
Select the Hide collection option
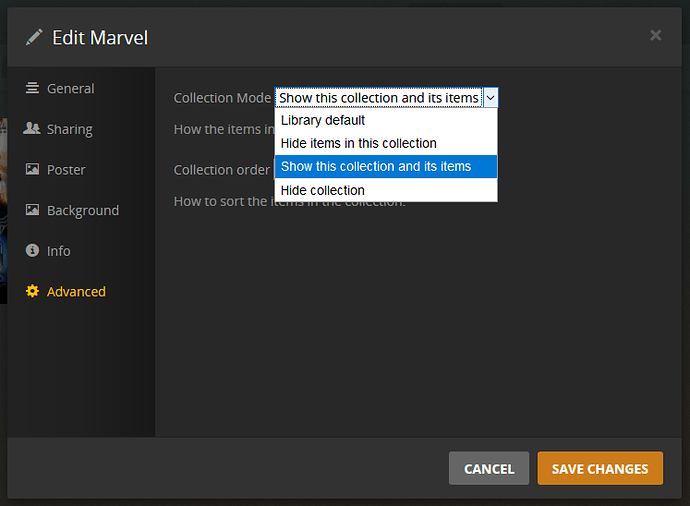pyautogui.click(x=322, y=190)
